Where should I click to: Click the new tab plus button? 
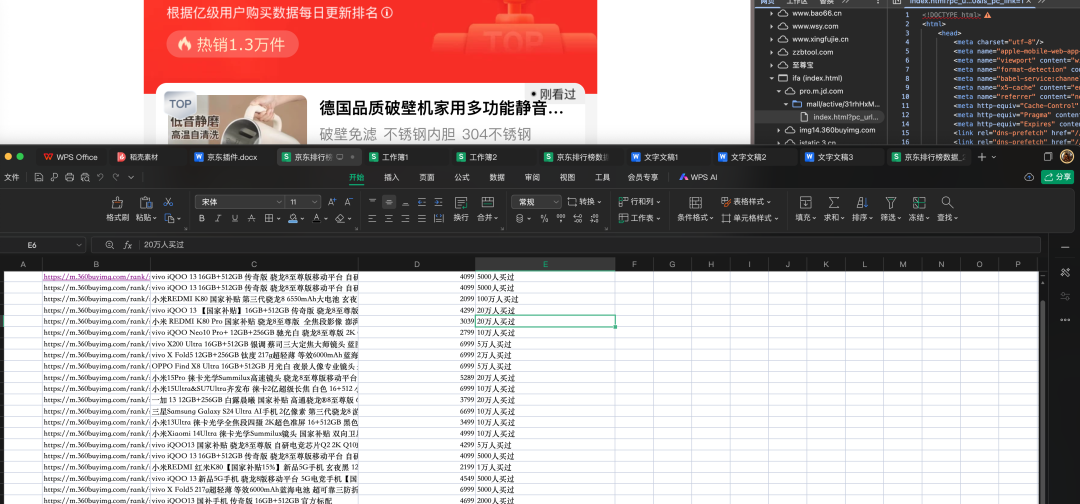(x=982, y=157)
